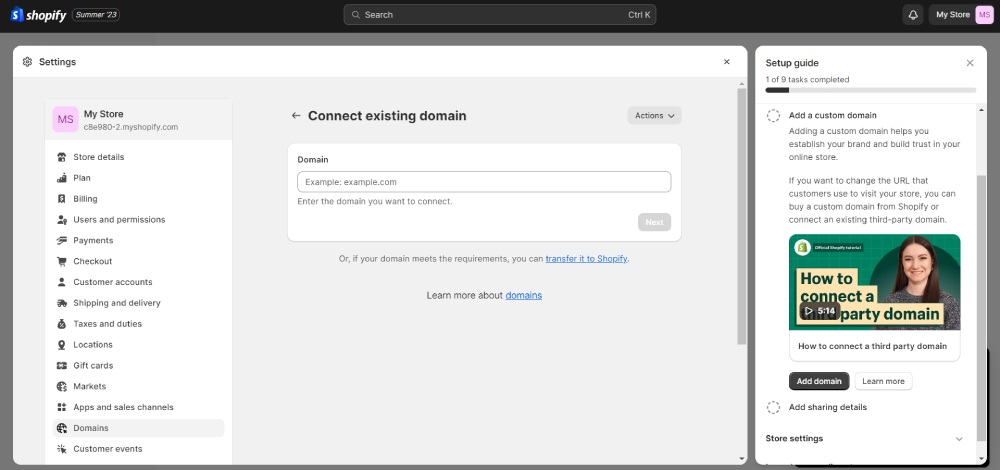This screenshot has width=1000, height=470.
Task: Click the Settings gear icon
Action: [27, 62]
